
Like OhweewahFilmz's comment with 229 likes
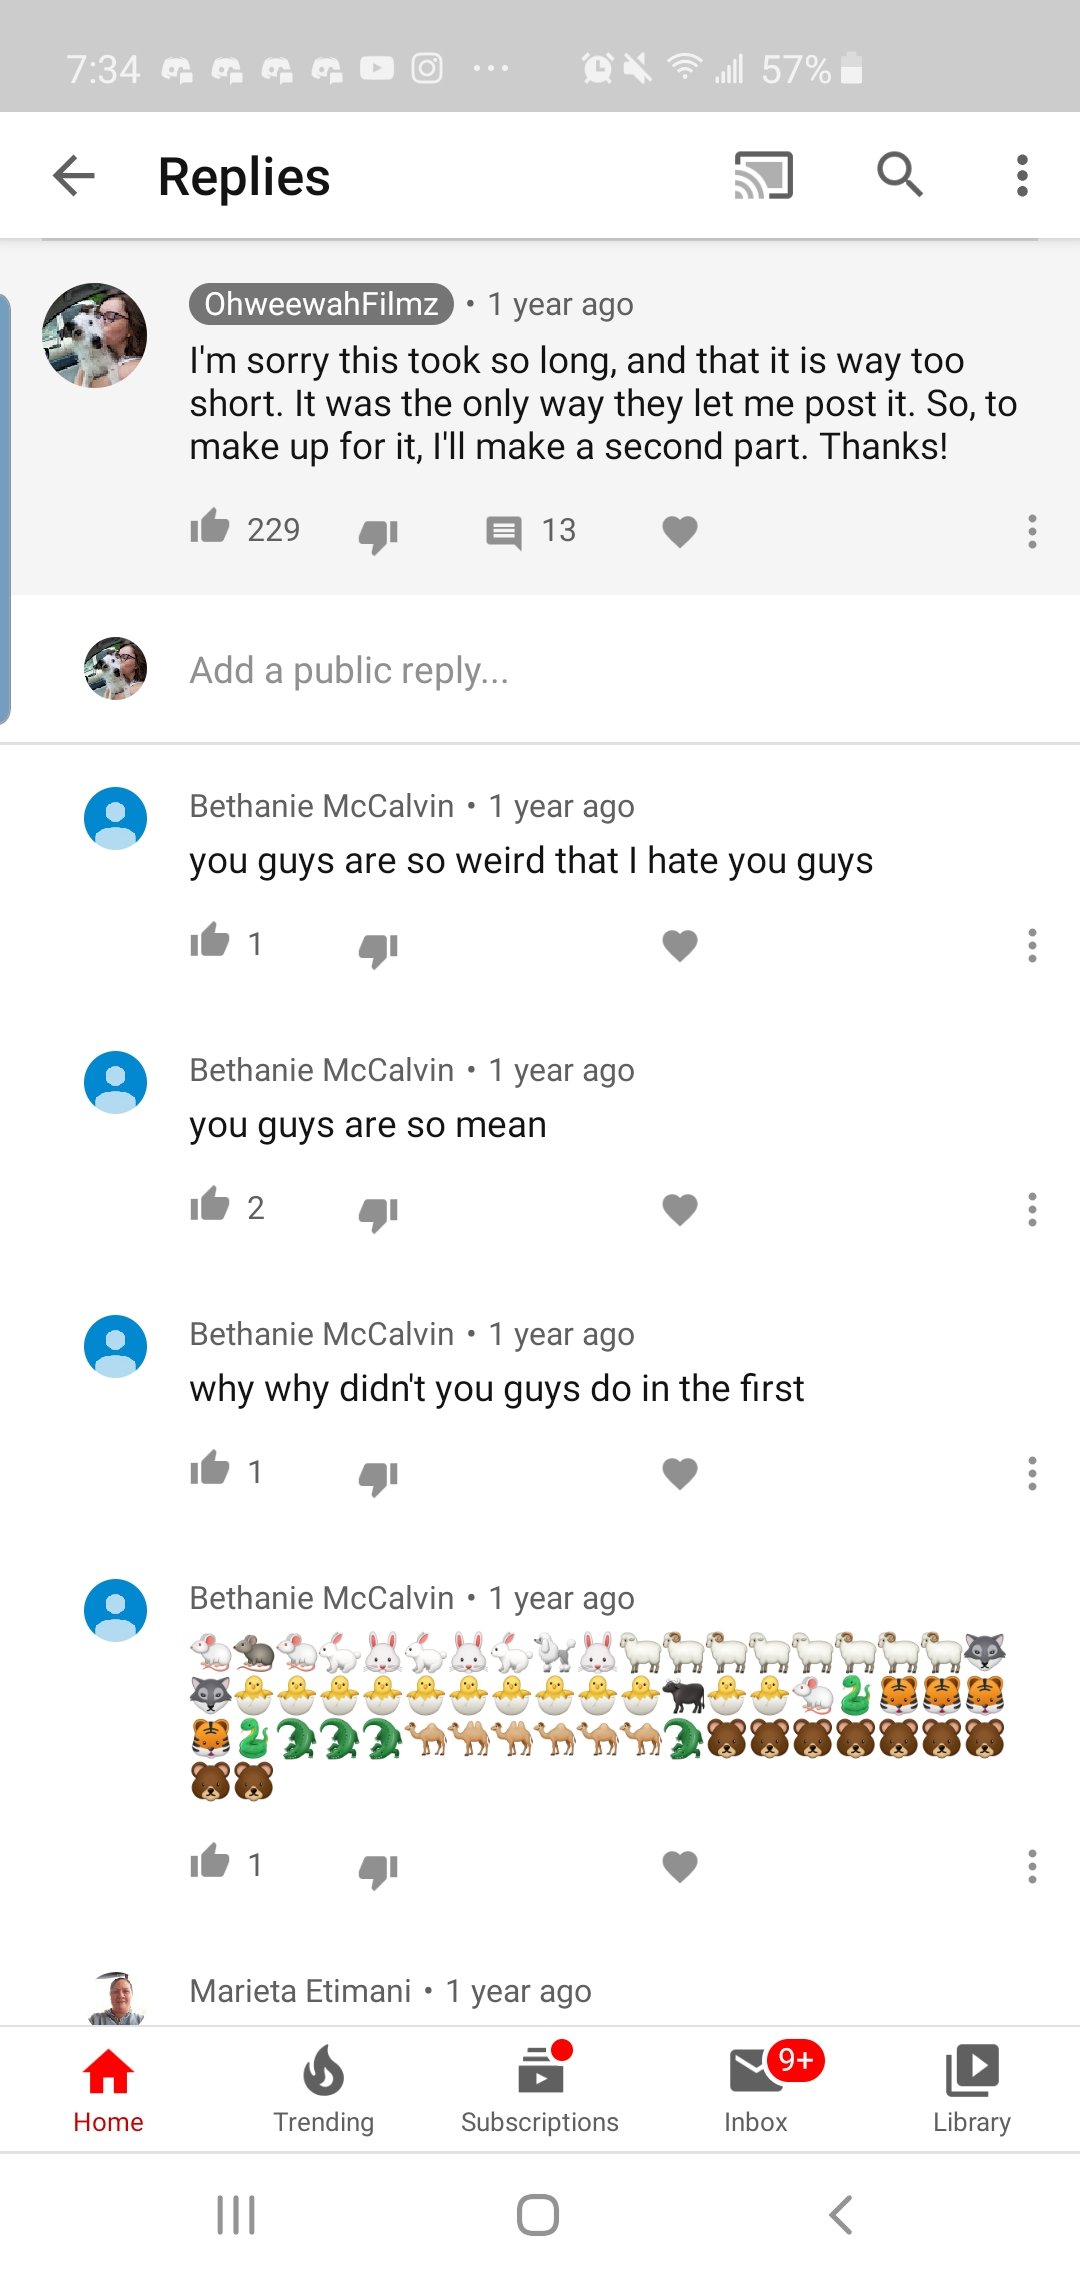point(210,527)
